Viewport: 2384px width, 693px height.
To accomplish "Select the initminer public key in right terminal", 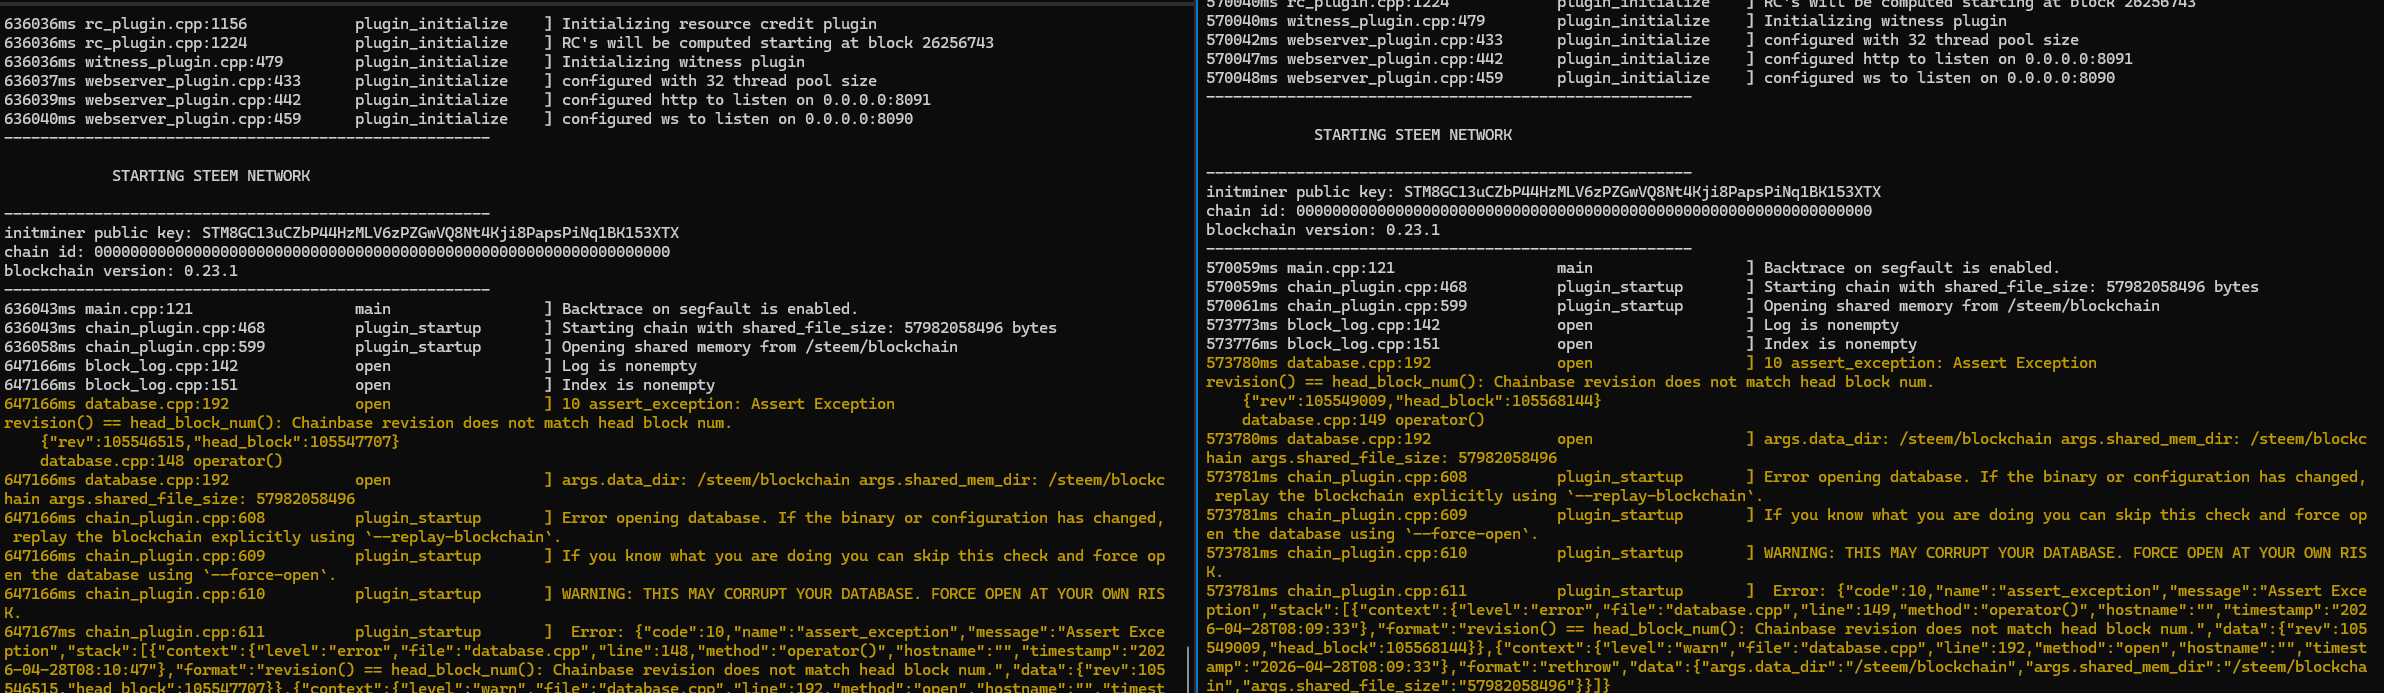I will [1642, 192].
